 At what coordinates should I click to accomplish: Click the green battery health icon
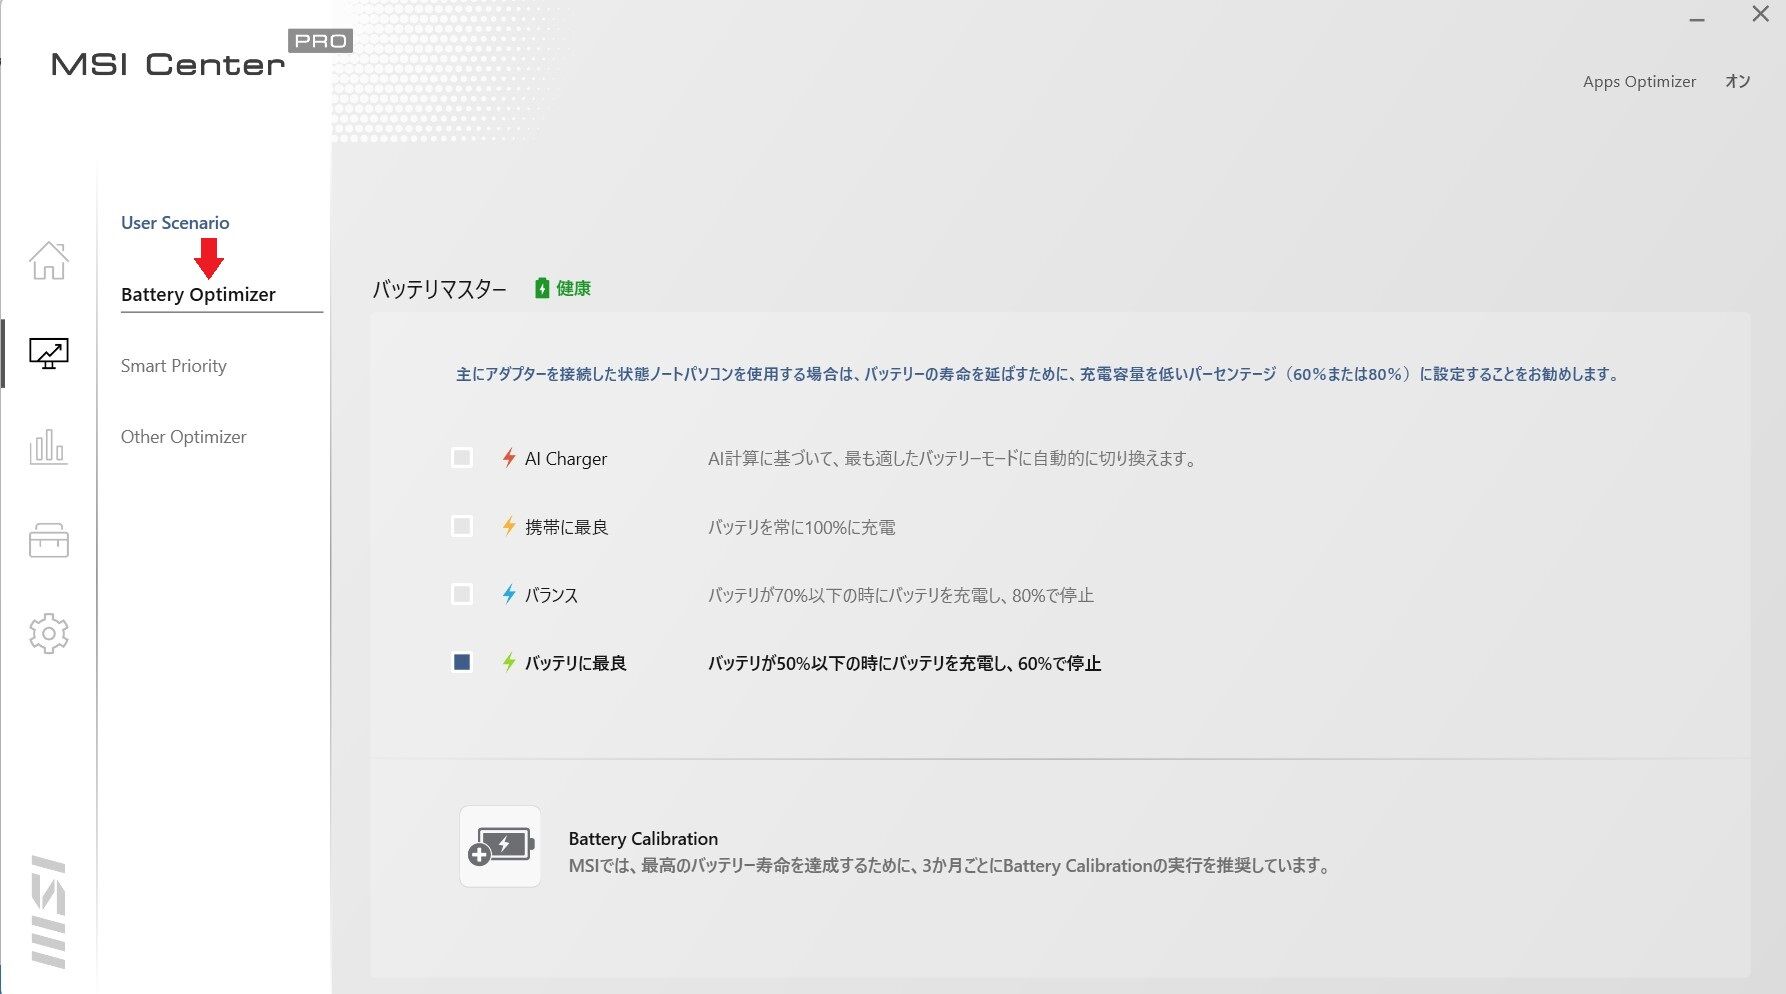click(x=542, y=288)
